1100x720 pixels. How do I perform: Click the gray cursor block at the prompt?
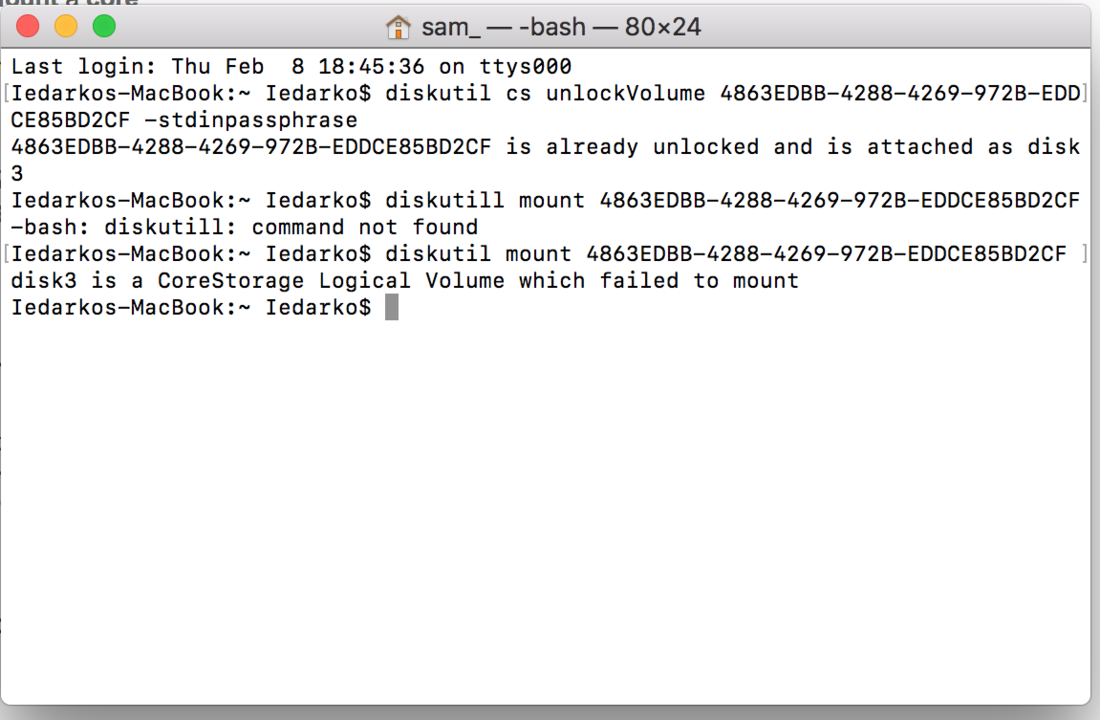pyautogui.click(x=391, y=307)
